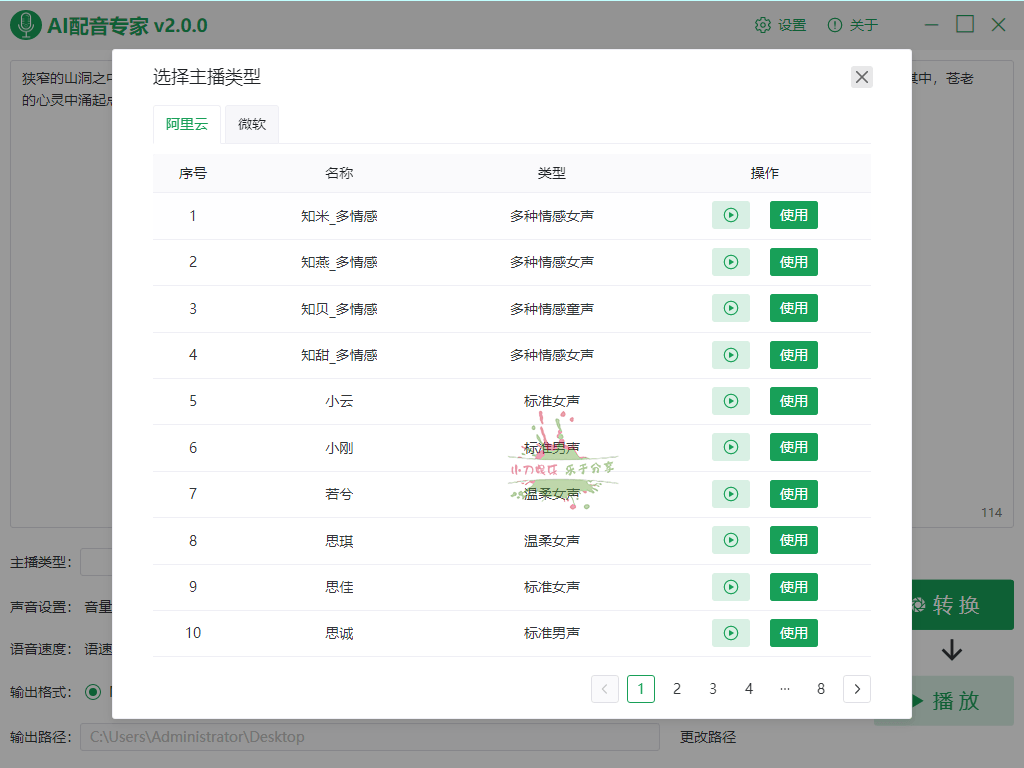Screen dimensions: 1024x768
Task: Jump to page 2 of voices
Action: tap(677, 689)
